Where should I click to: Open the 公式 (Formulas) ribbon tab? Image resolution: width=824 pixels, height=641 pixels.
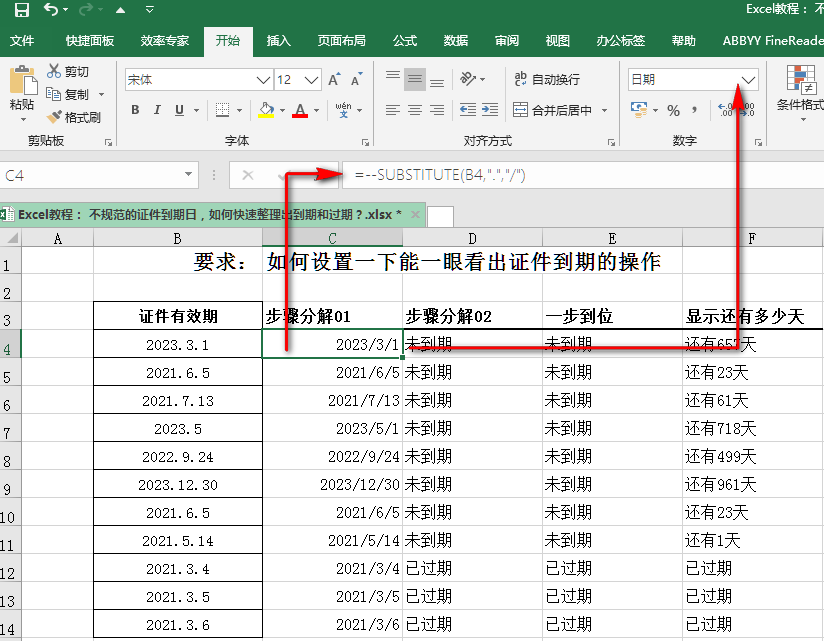405,41
